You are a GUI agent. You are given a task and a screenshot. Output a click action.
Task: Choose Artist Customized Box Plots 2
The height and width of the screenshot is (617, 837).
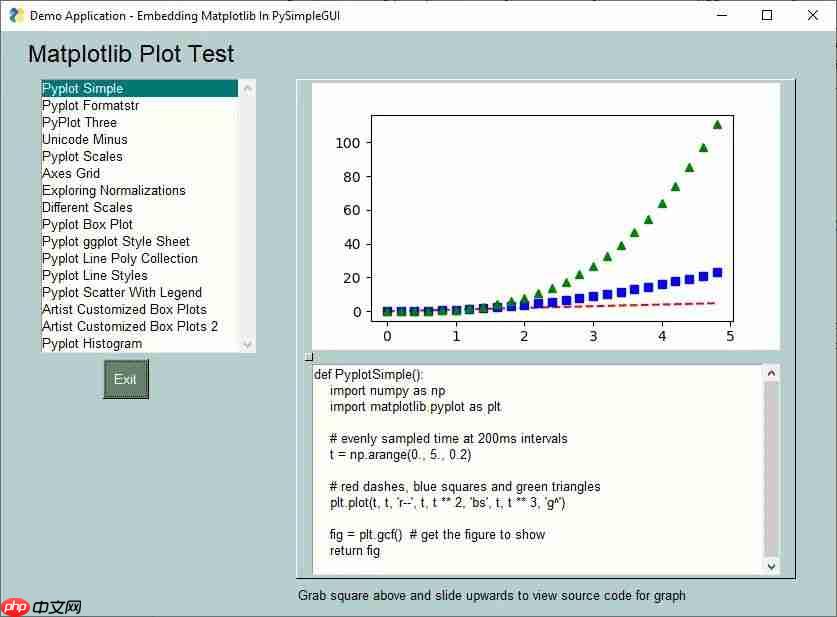point(139,326)
